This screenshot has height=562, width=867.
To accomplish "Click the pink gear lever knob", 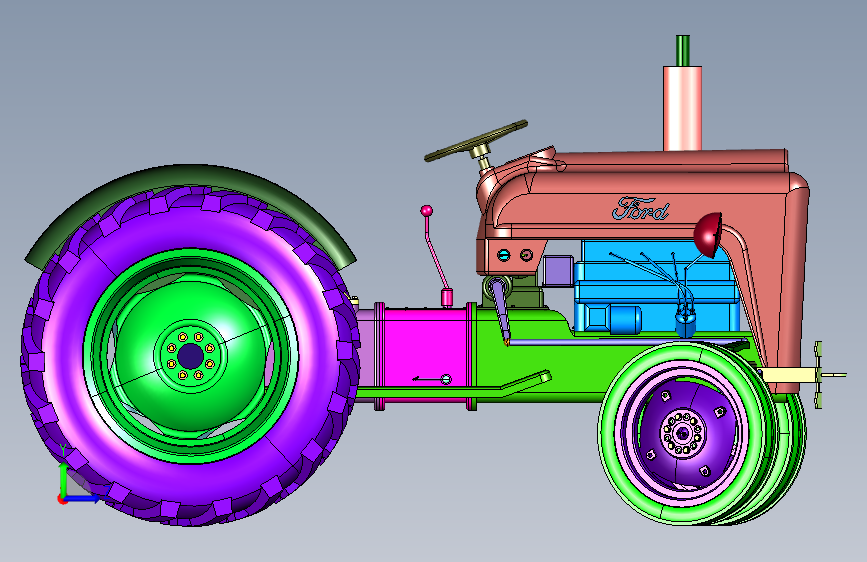I will tap(426, 211).
